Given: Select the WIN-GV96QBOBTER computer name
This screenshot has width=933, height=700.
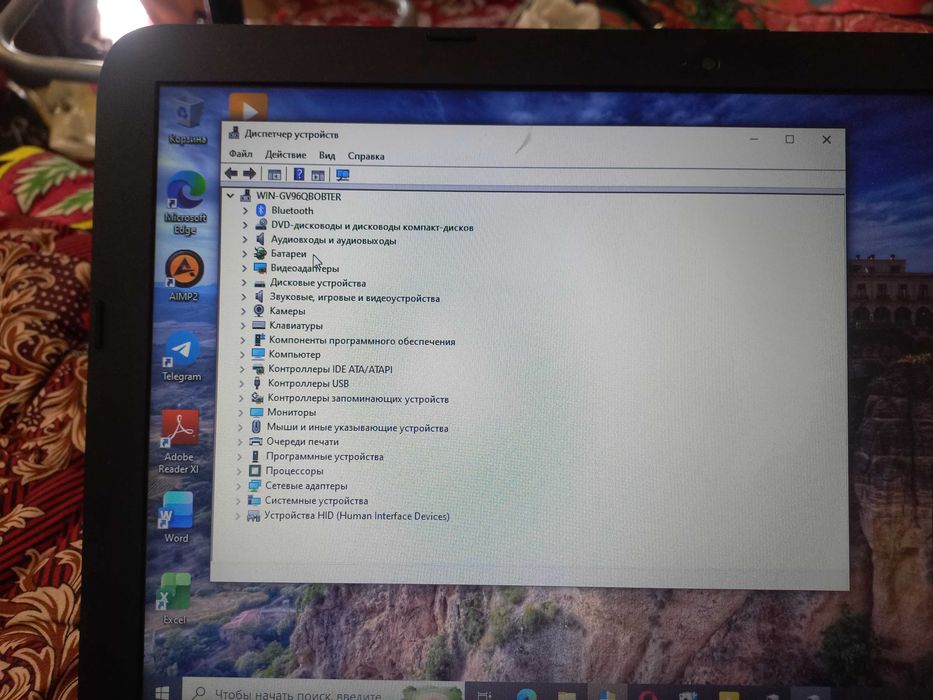Looking at the screenshot, I should point(299,196).
